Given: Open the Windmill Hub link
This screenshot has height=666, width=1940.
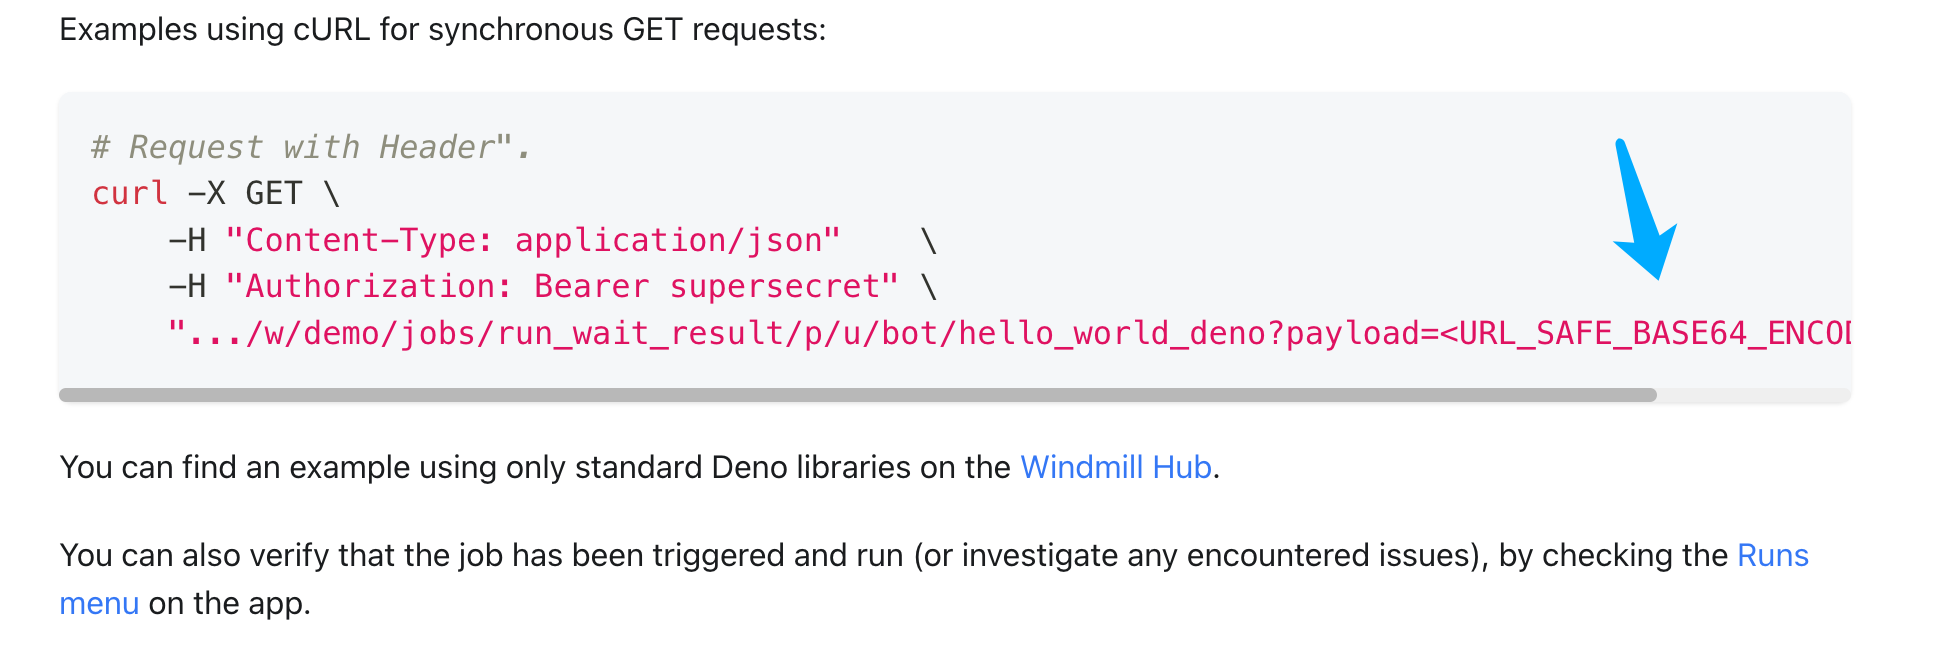Looking at the screenshot, I should (1115, 467).
